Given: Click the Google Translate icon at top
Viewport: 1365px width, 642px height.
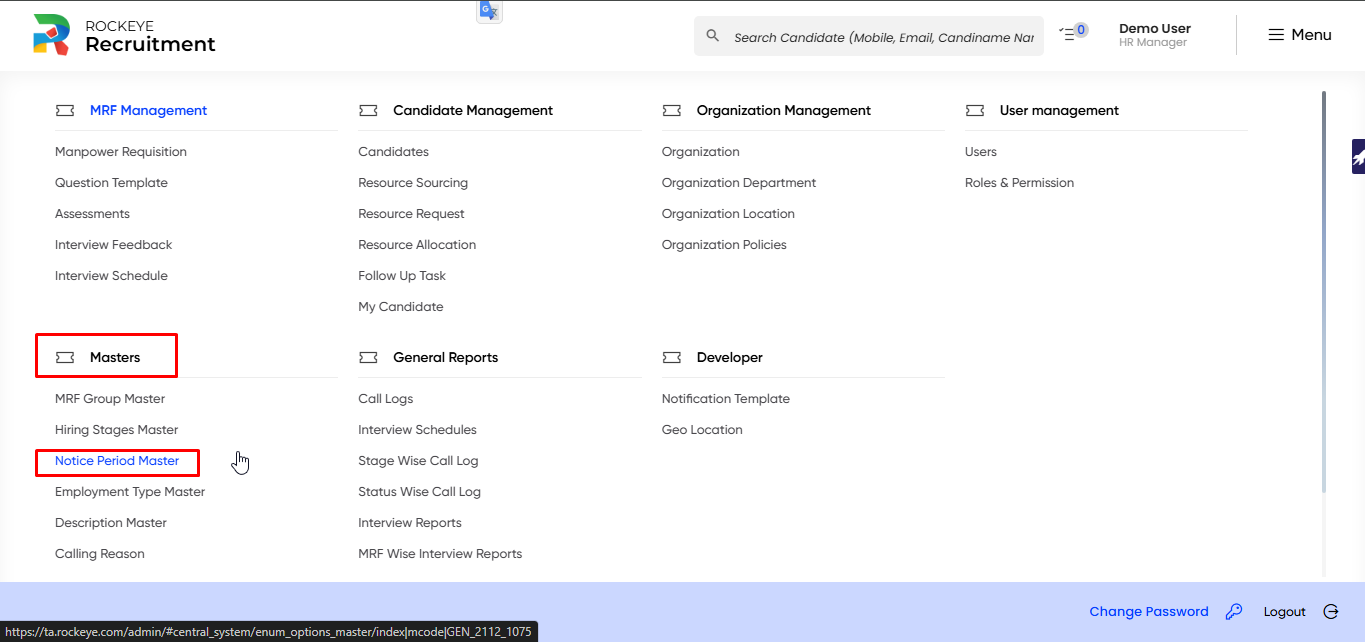Looking at the screenshot, I should pos(489,11).
